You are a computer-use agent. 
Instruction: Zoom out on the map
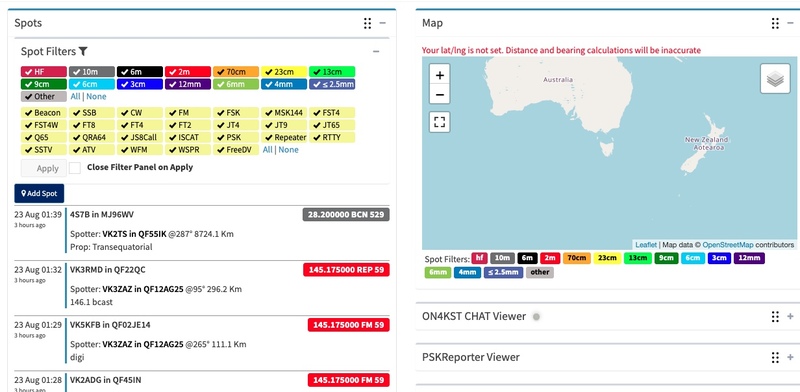440,94
